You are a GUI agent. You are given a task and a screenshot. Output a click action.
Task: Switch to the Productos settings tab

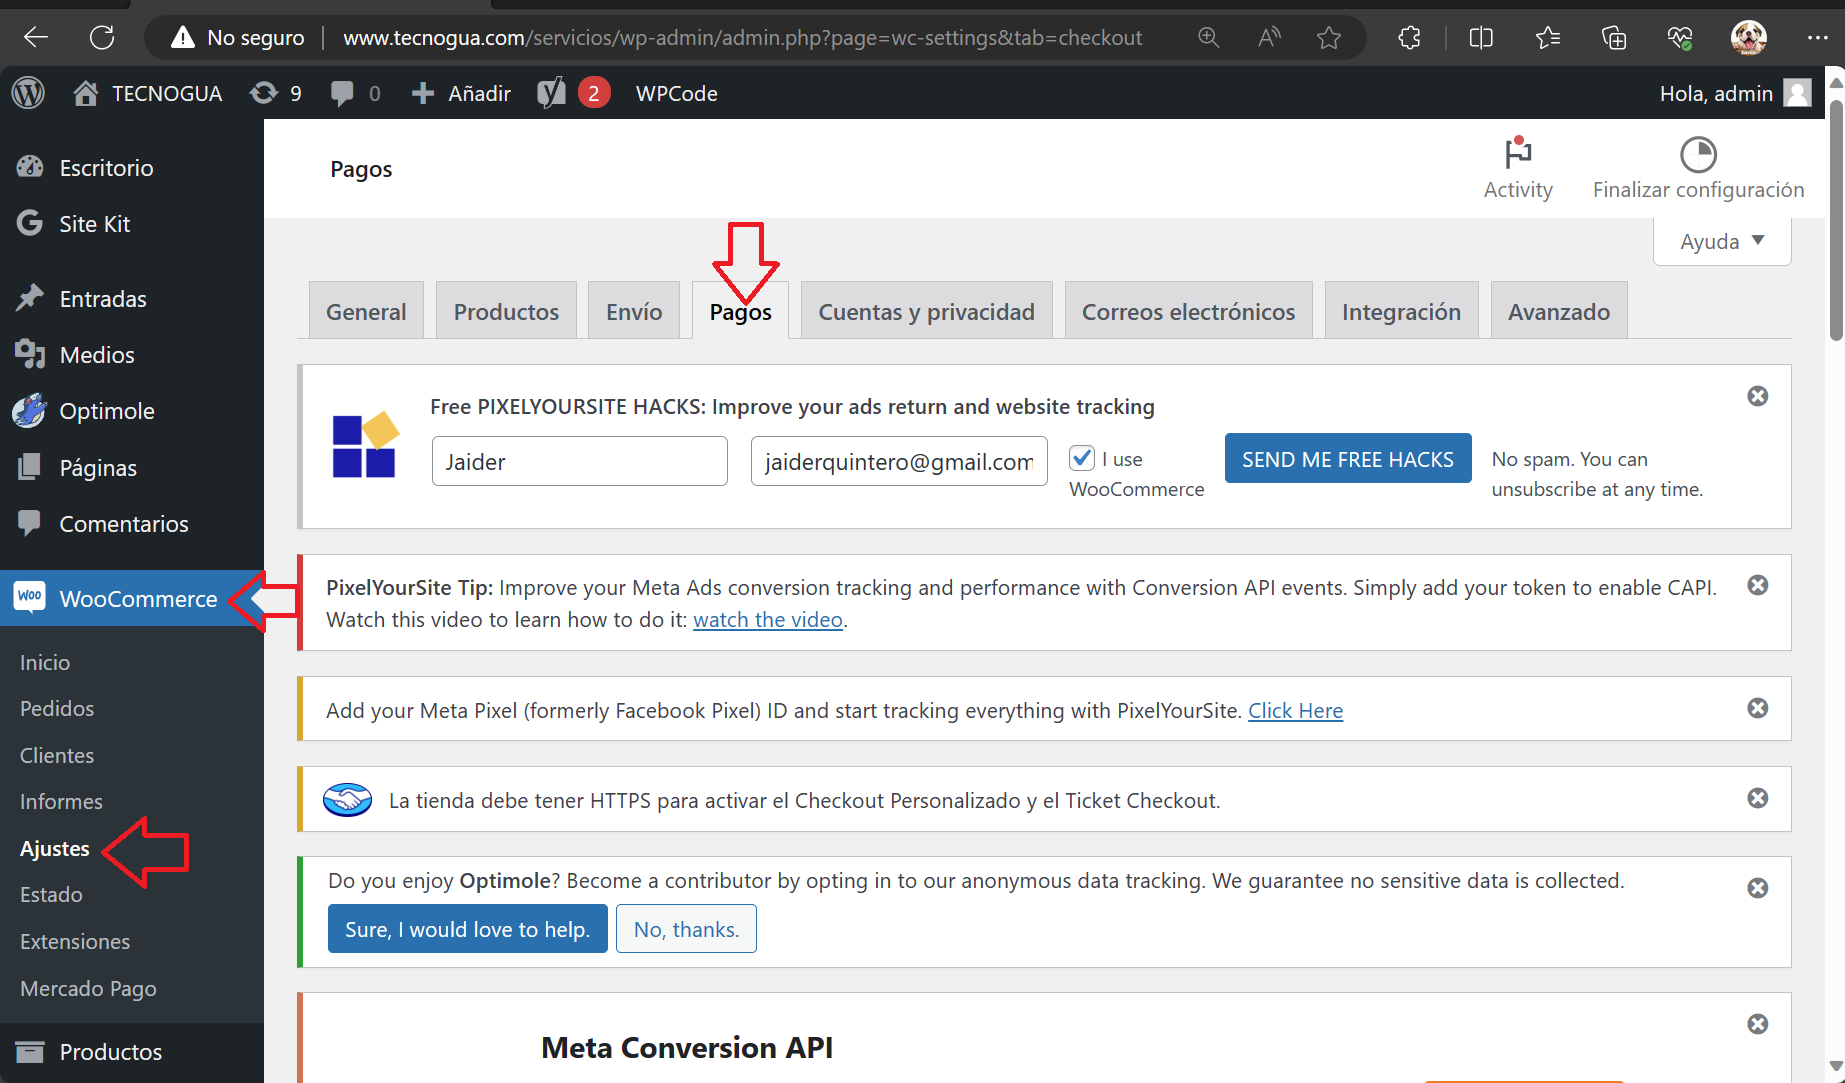tap(506, 311)
